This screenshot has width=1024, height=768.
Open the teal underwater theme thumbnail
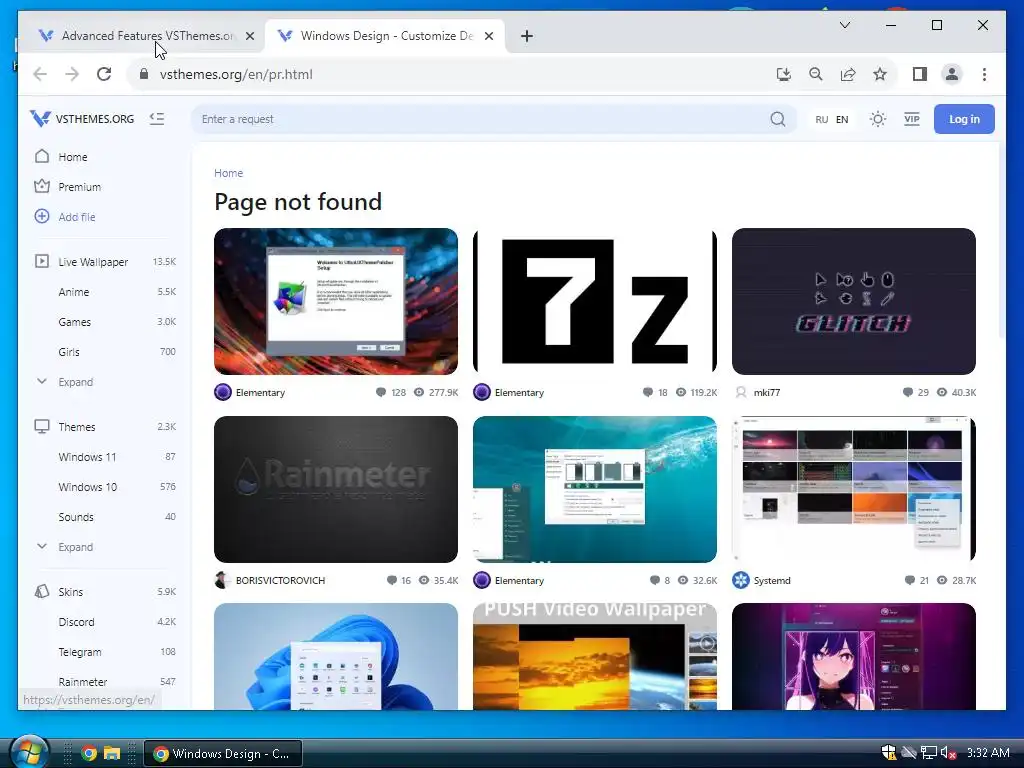tap(594, 489)
